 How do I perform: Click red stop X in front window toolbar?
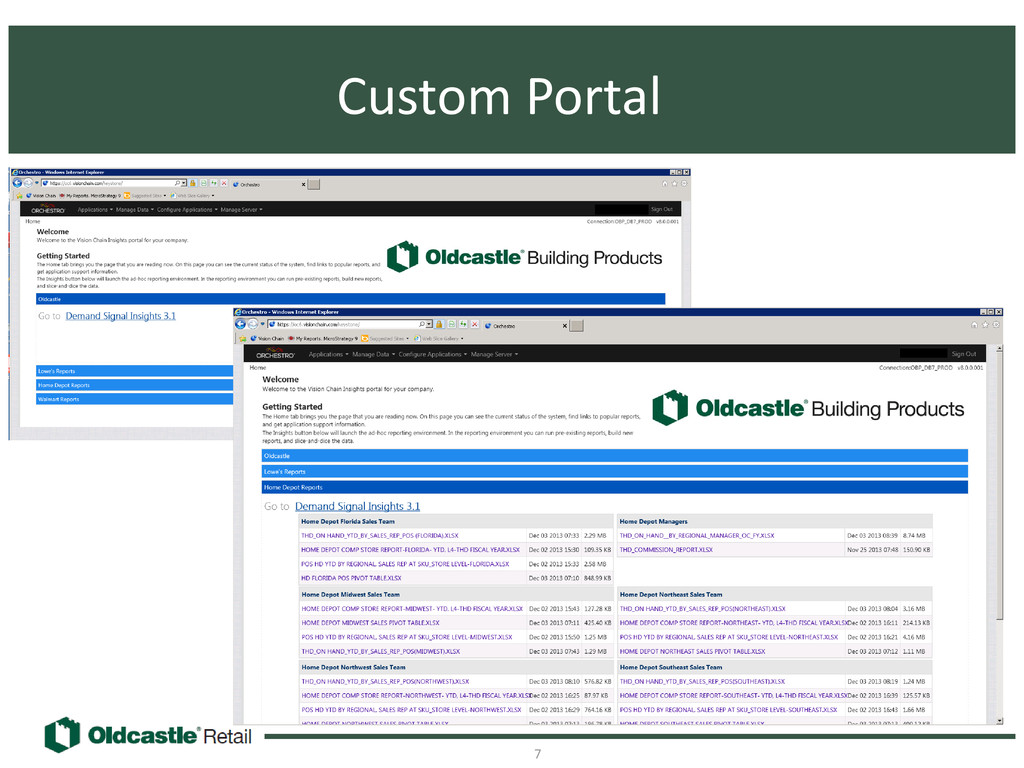(x=475, y=324)
